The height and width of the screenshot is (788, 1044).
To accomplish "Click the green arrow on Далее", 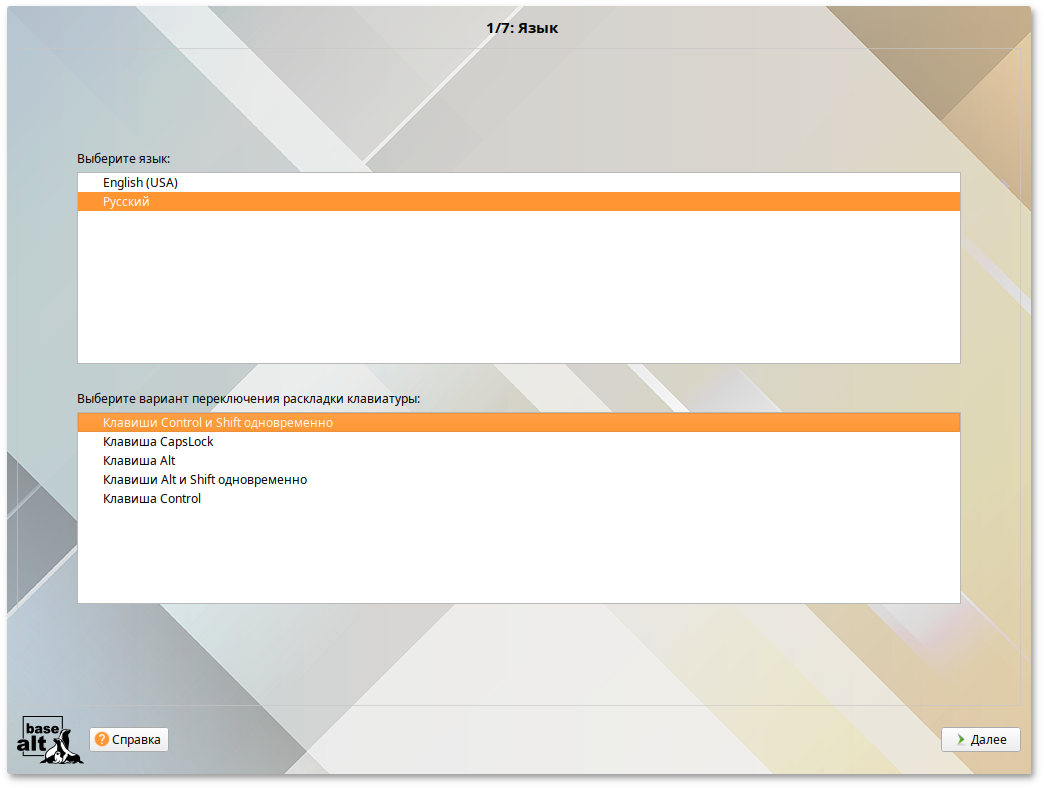I will tap(960, 740).
